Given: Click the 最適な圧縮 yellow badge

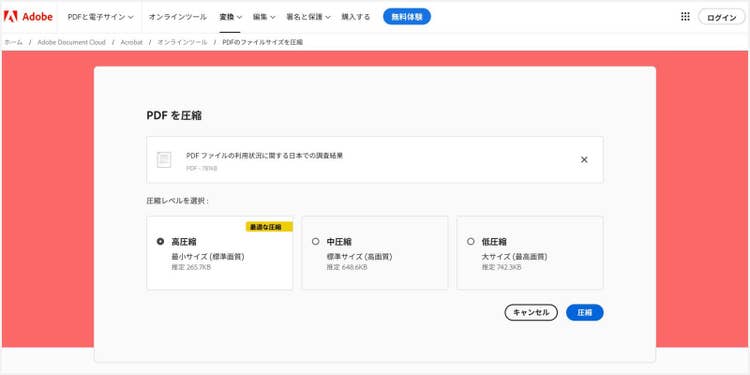Looking at the screenshot, I should click(269, 227).
